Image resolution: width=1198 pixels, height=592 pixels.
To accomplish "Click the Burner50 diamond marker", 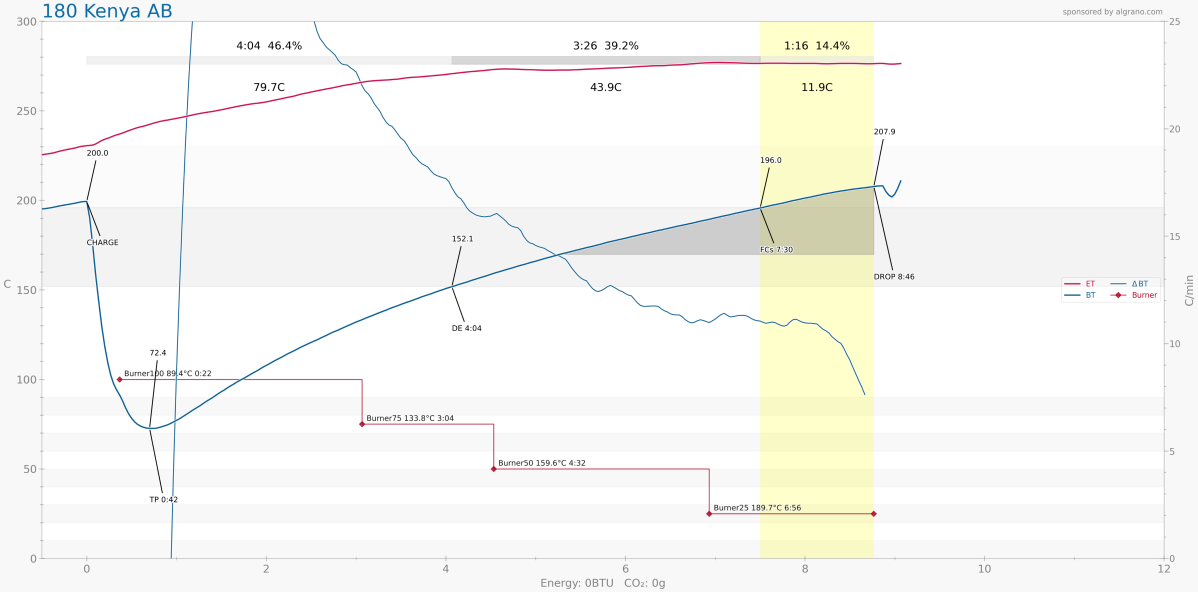I will (x=494, y=468).
